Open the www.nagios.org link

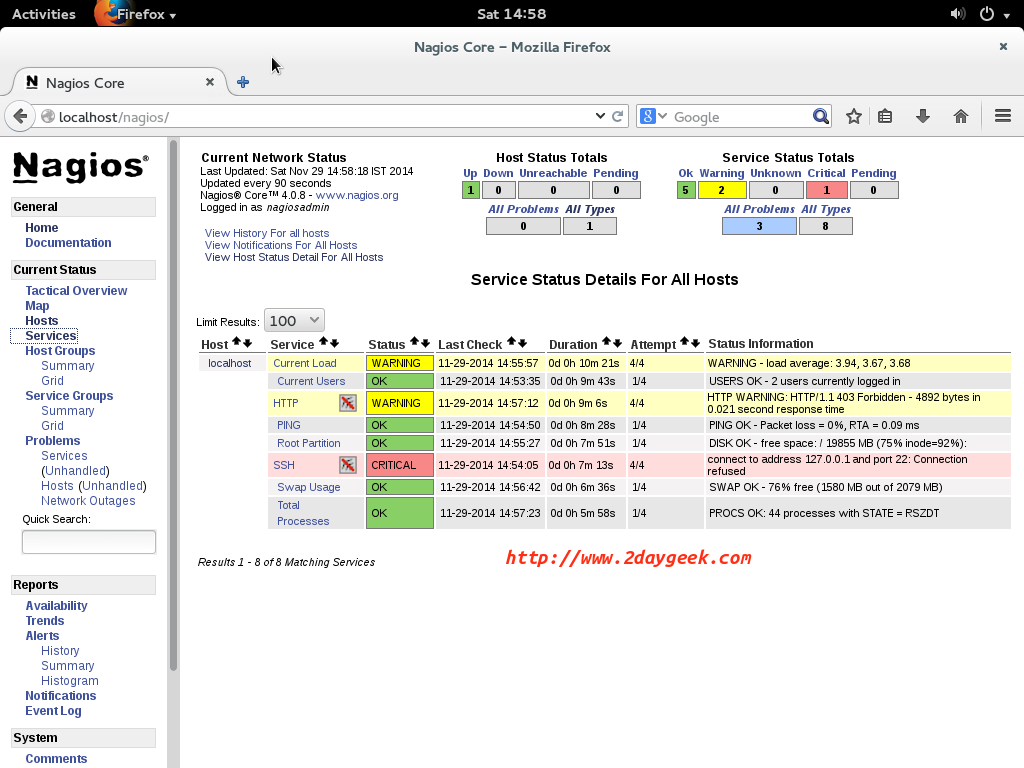(357, 195)
